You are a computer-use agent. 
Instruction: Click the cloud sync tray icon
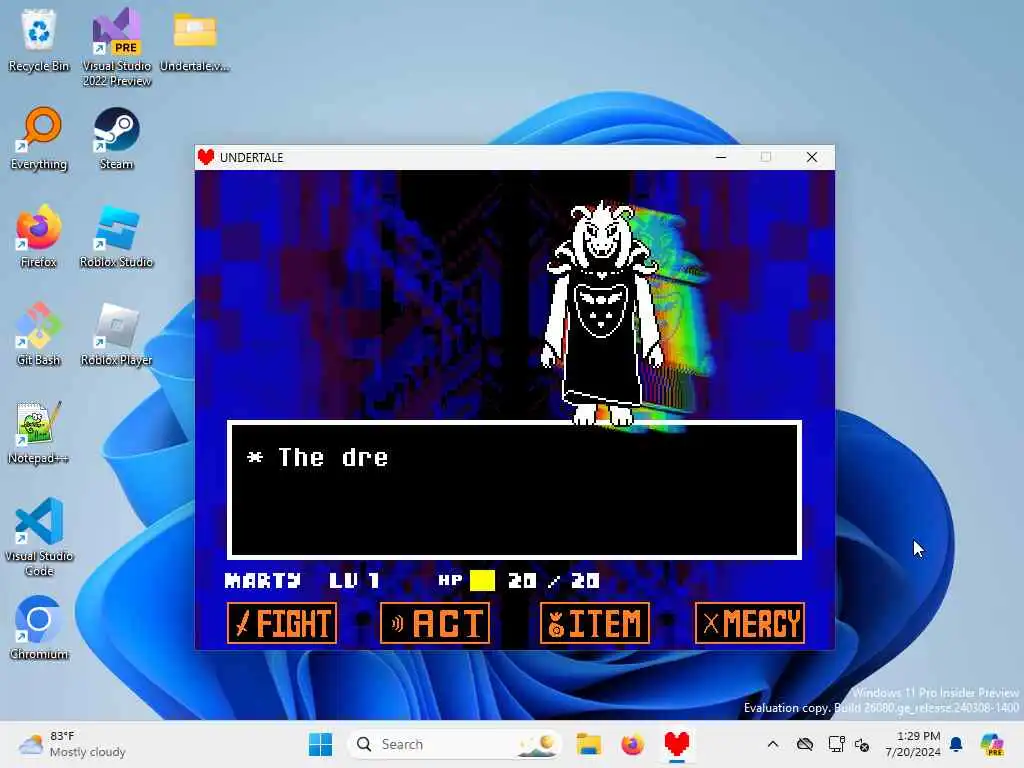pos(805,744)
